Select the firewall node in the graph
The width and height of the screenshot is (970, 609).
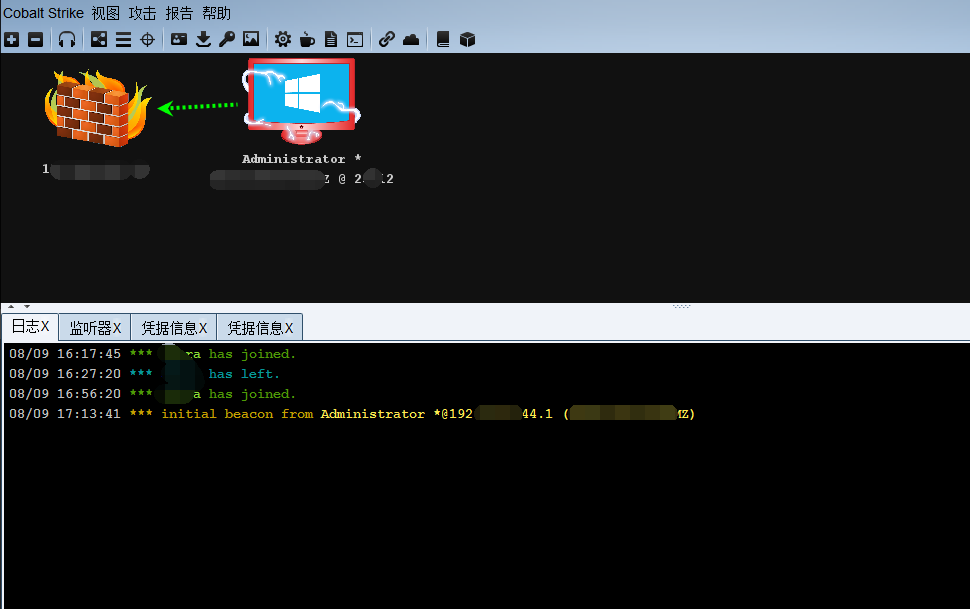pos(97,108)
